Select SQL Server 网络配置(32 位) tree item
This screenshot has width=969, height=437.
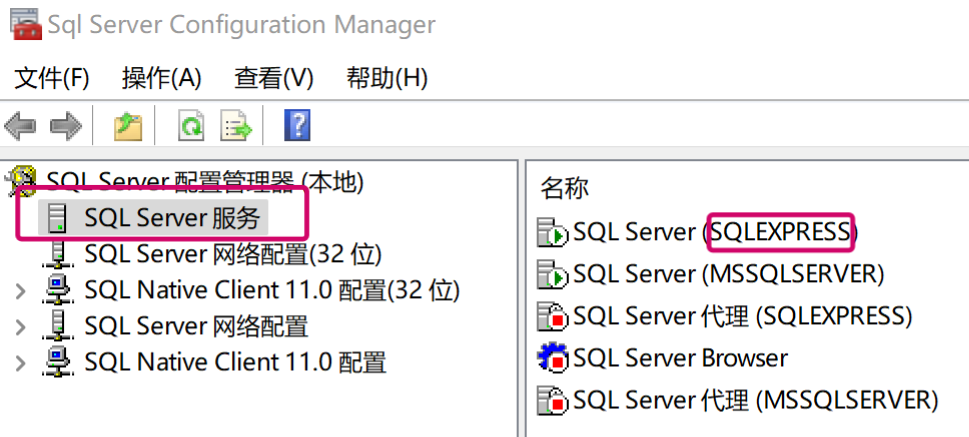[233, 254]
